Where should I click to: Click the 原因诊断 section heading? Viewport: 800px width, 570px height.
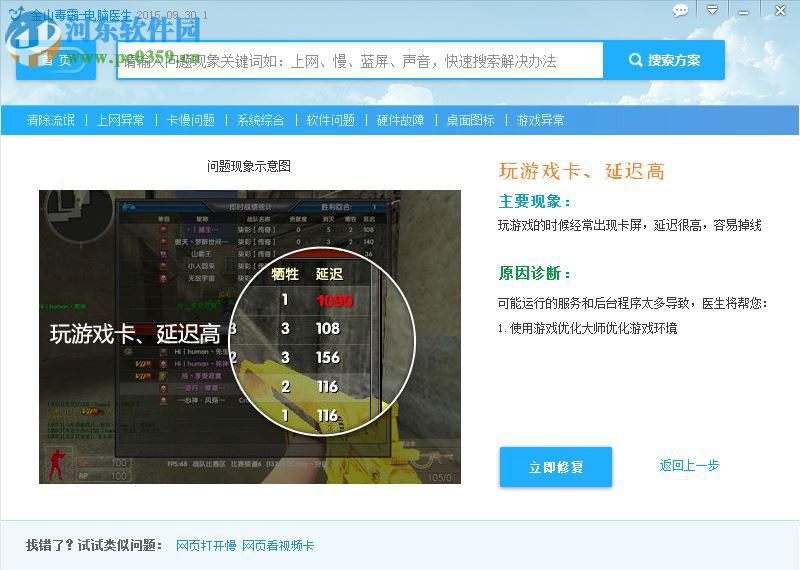click(x=534, y=274)
